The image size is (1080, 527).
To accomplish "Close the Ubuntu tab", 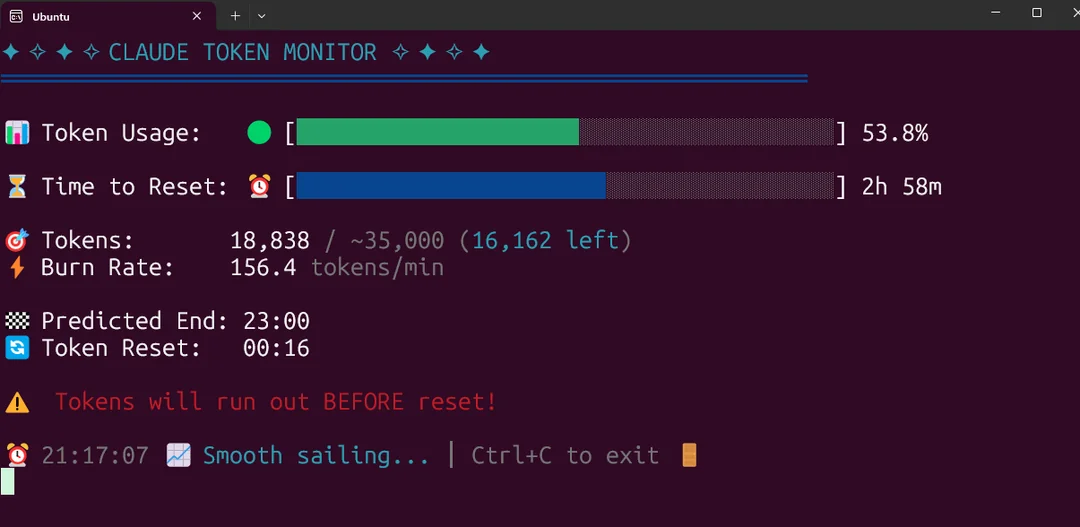I will 197,16.
